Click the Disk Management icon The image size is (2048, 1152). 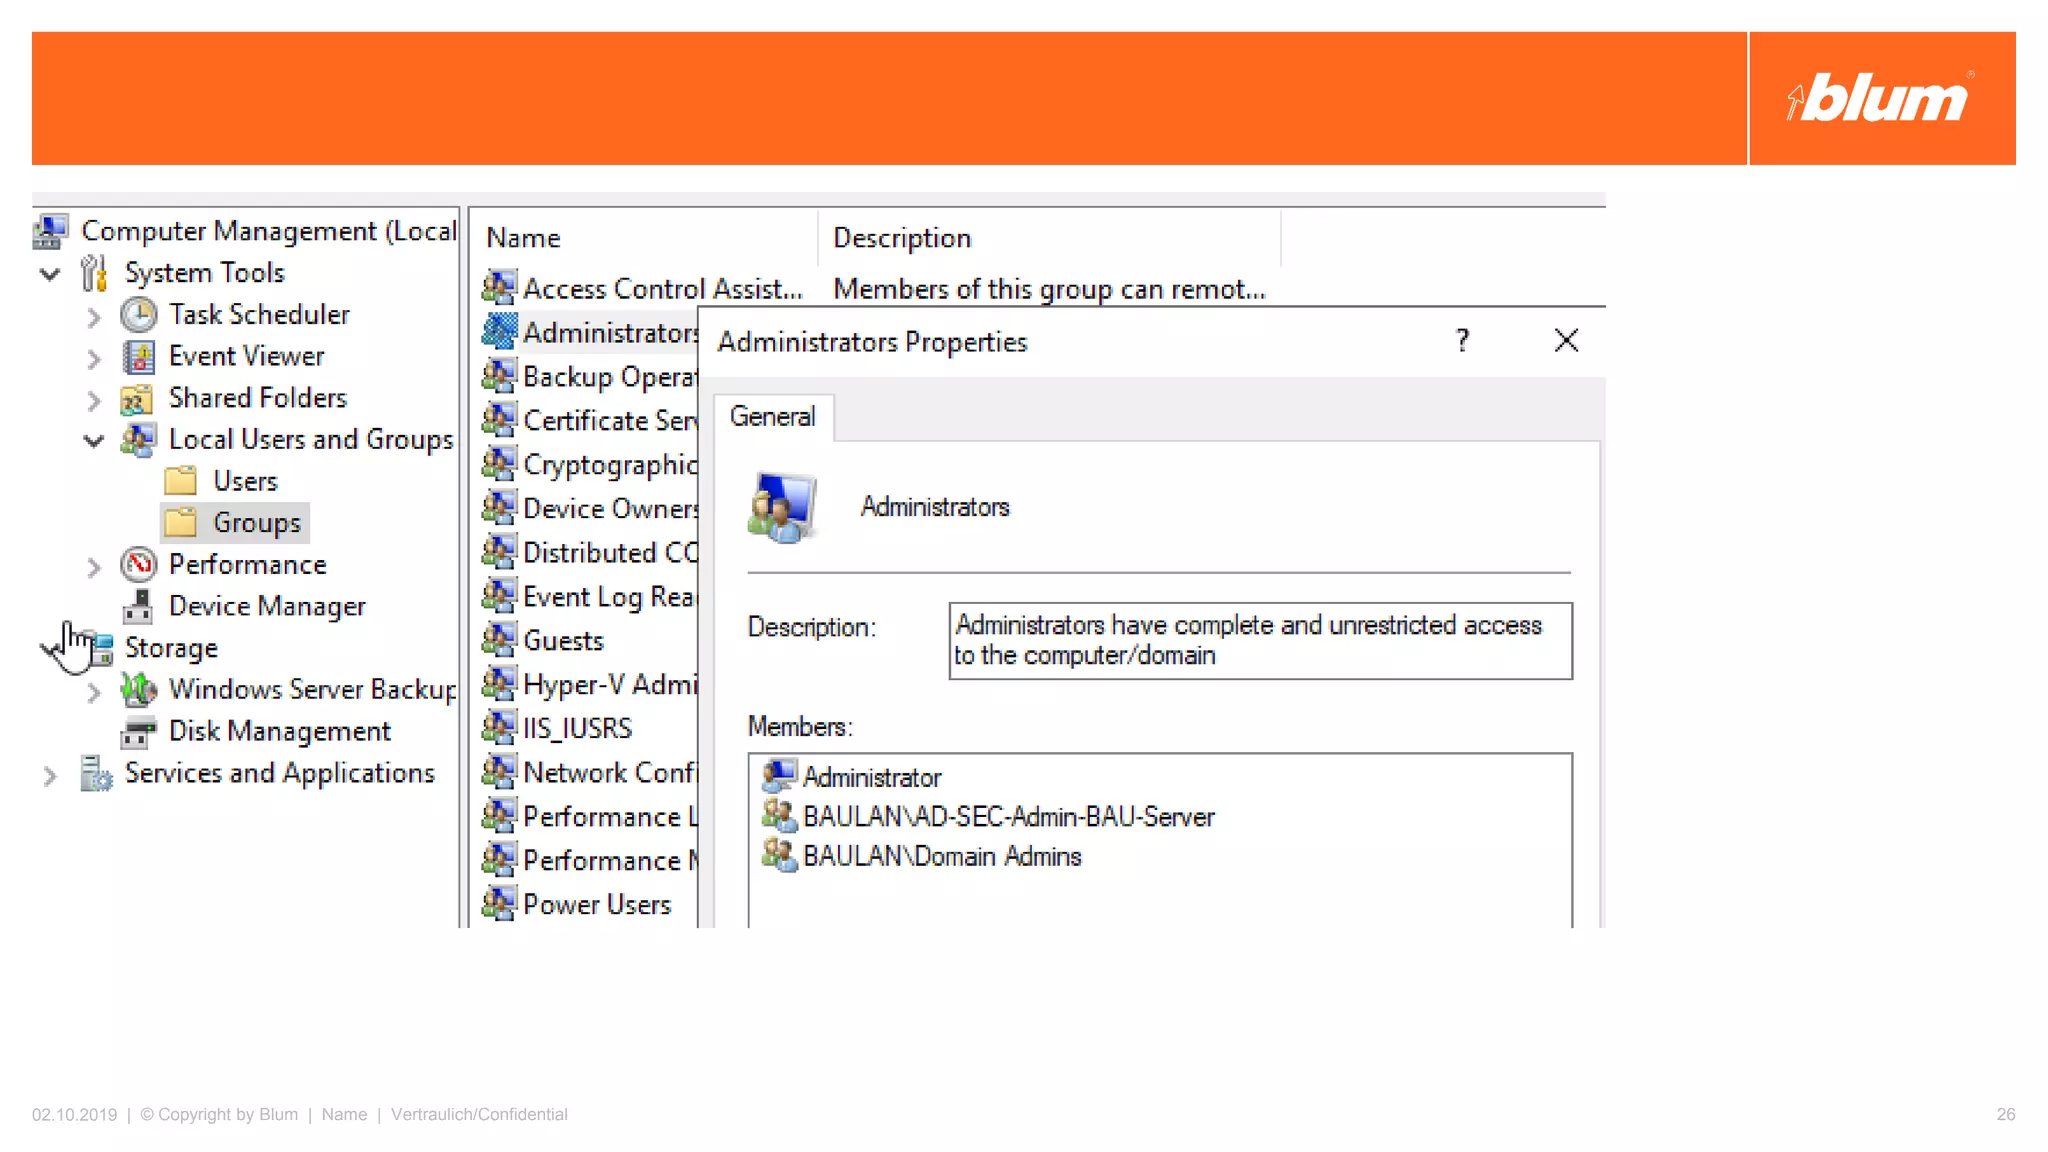tap(138, 732)
